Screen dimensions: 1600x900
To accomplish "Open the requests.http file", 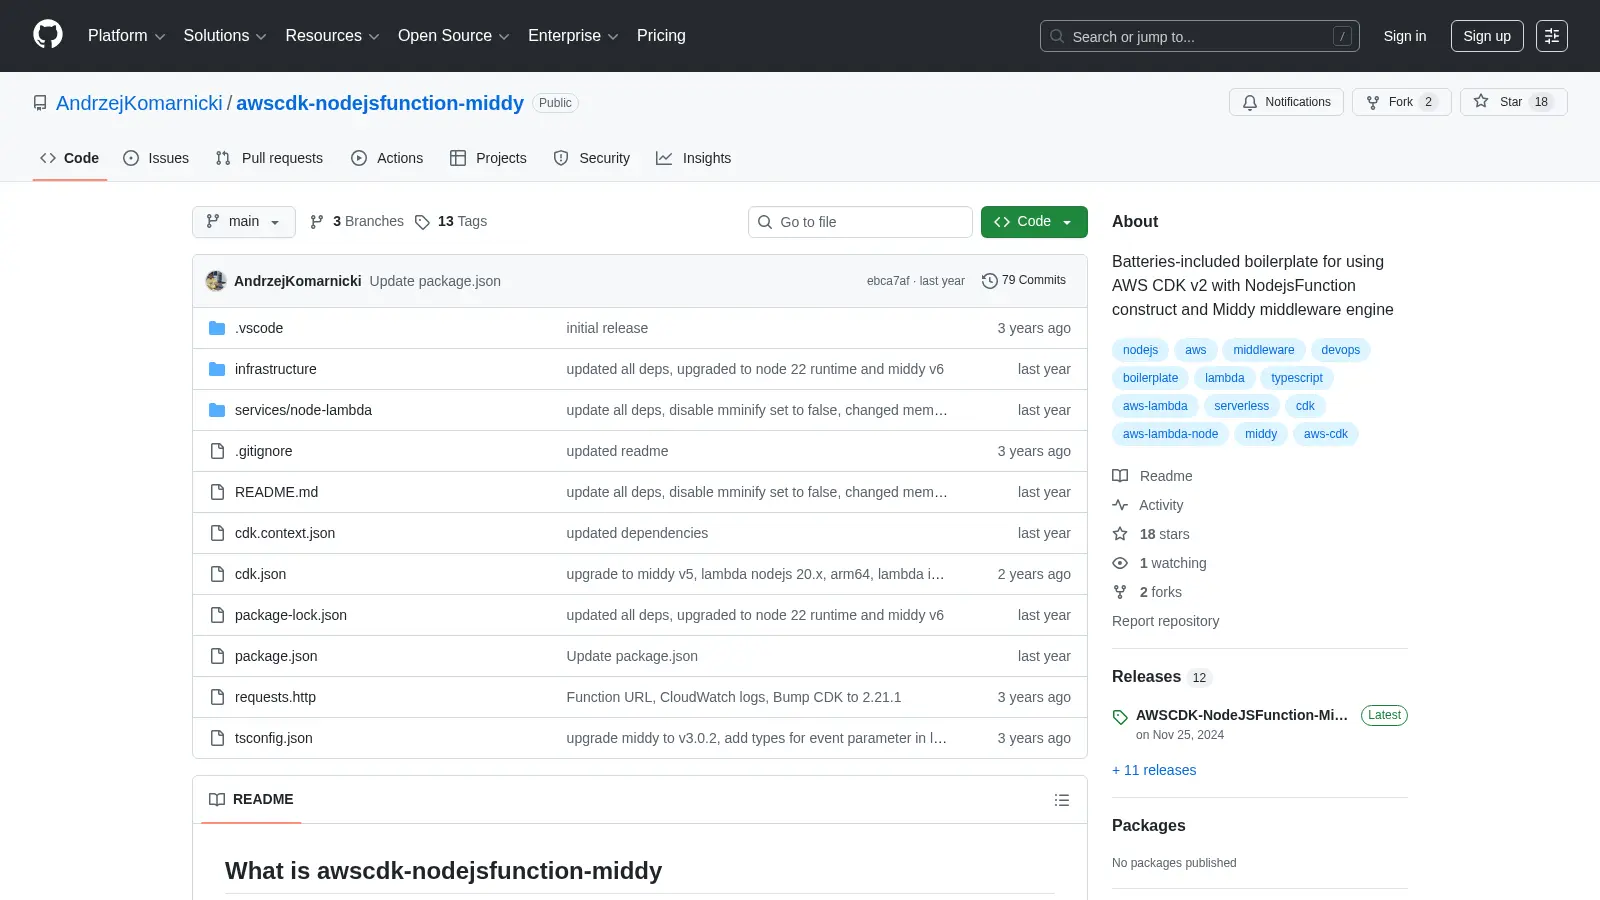I will click(275, 697).
